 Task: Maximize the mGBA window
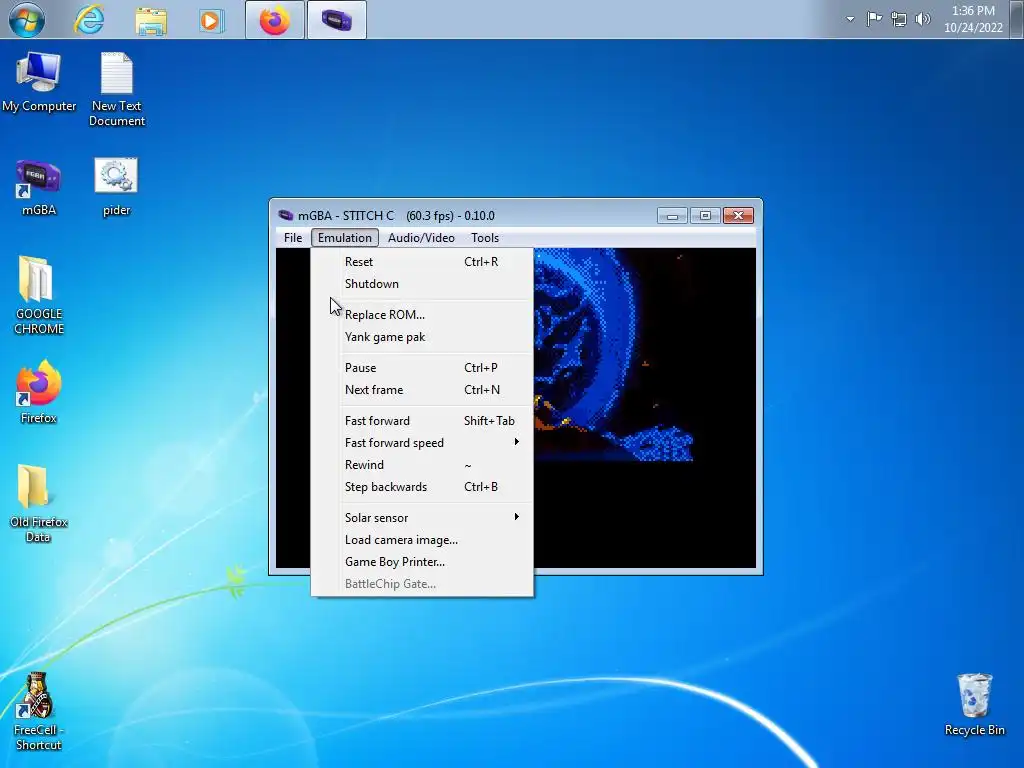pyautogui.click(x=705, y=216)
